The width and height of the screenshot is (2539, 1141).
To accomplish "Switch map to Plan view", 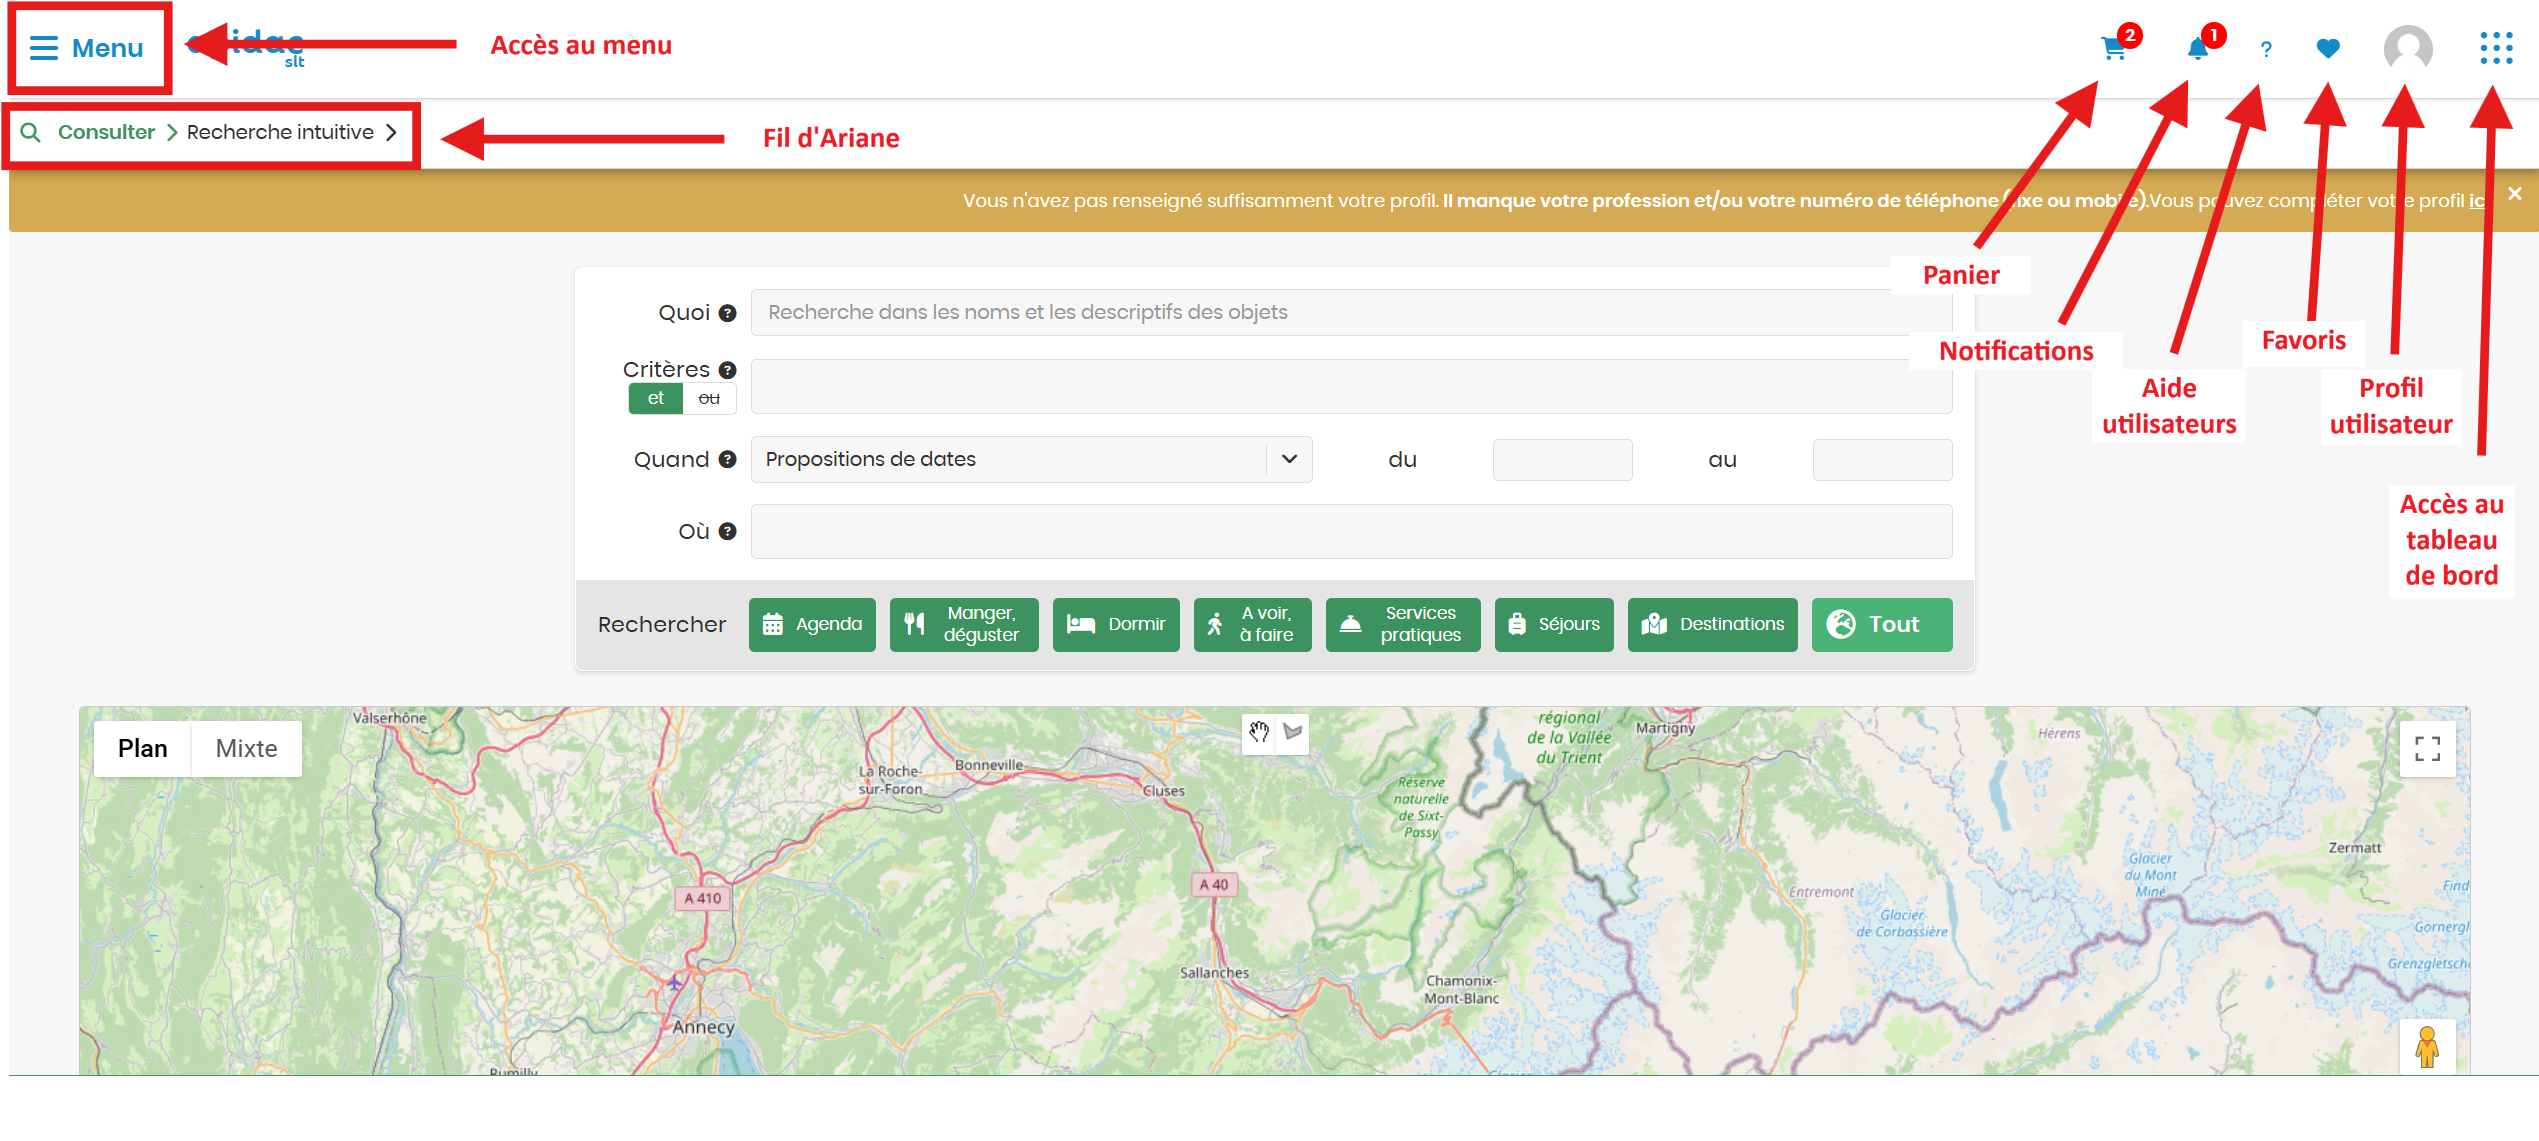I will (x=142, y=749).
